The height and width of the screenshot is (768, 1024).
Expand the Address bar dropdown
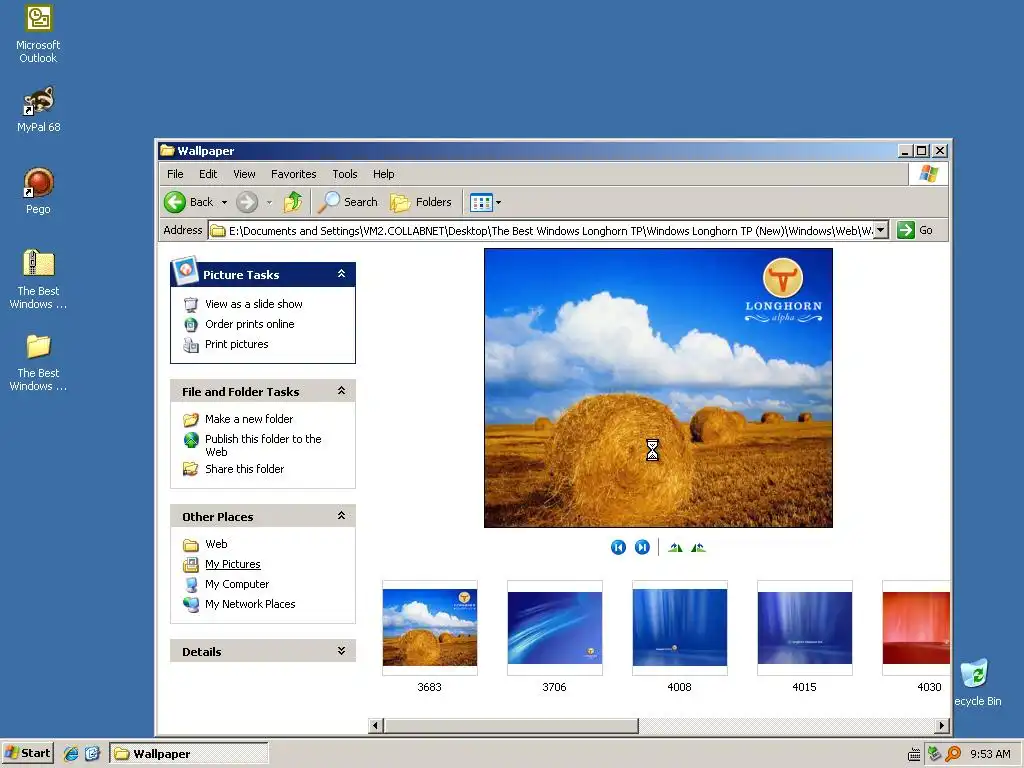point(881,230)
